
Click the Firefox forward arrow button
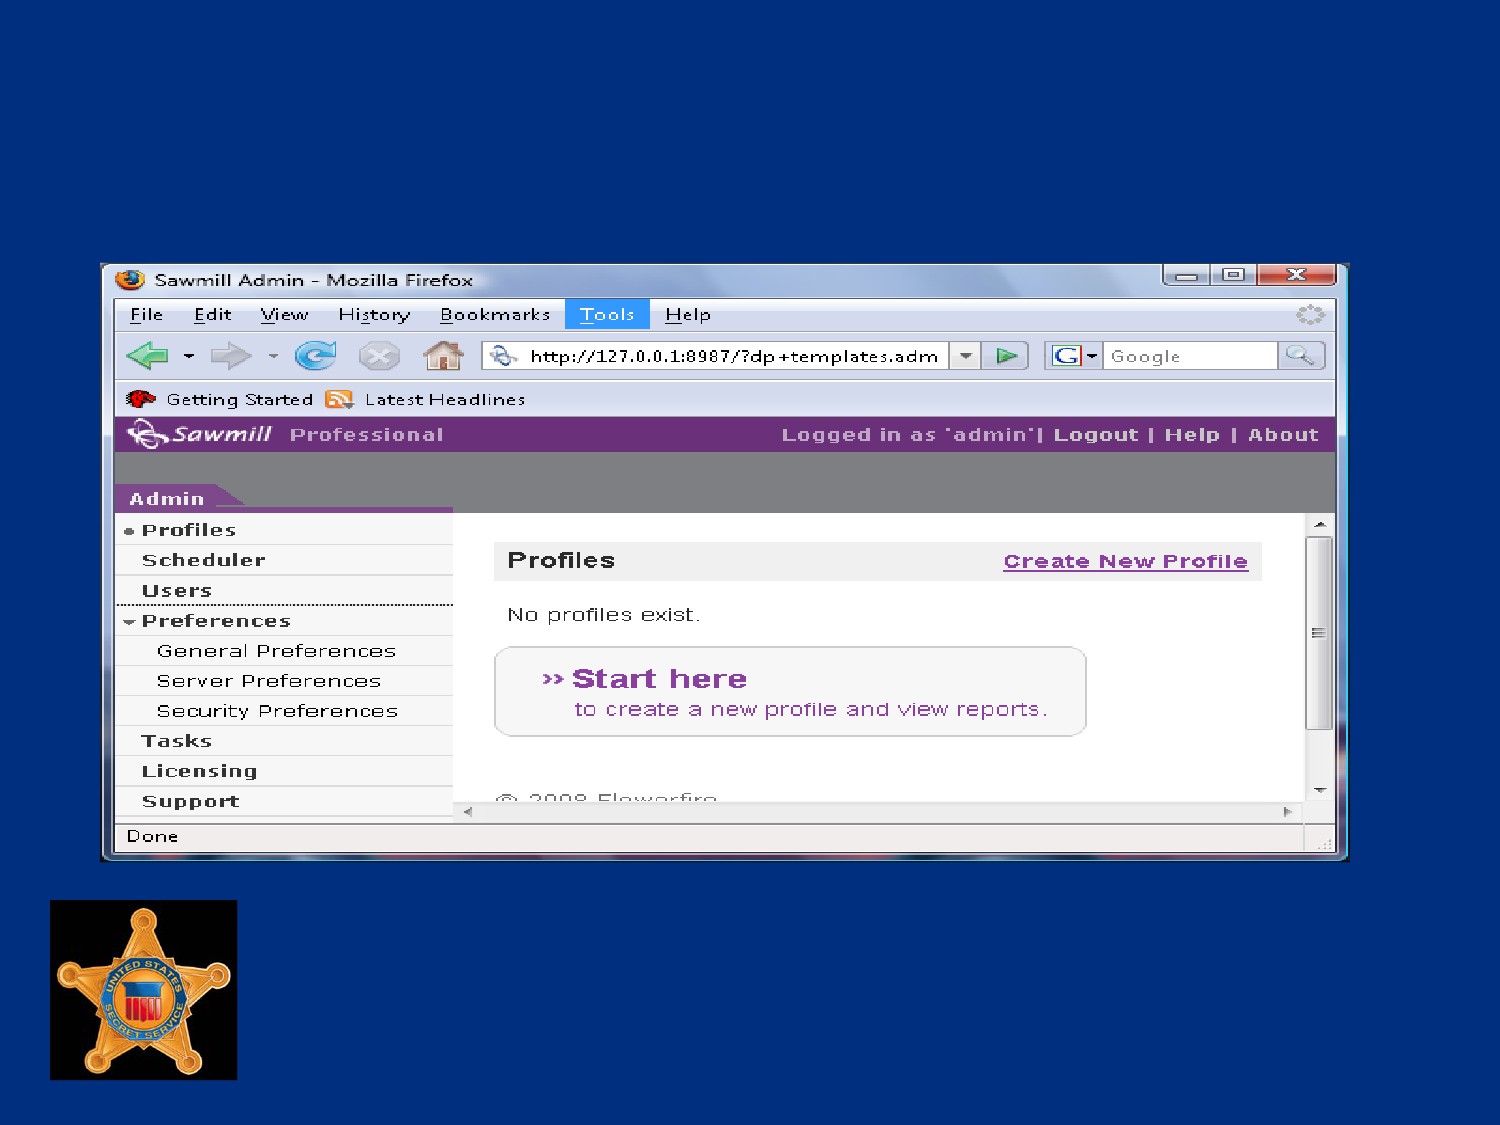click(230, 355)
